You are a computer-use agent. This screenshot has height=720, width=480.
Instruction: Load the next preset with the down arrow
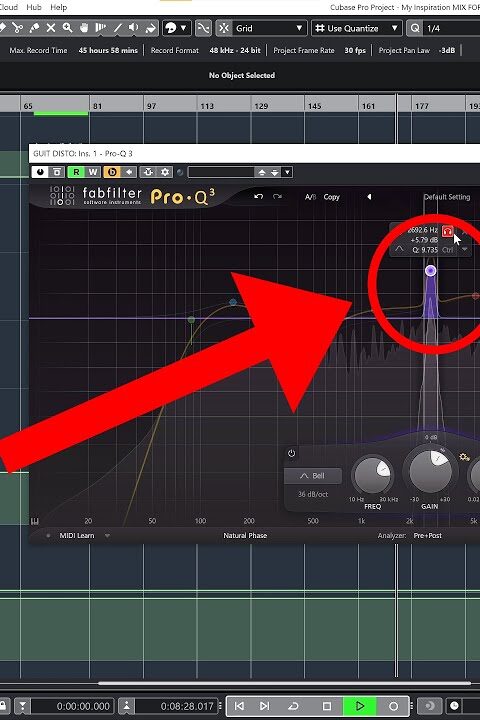(275, 172)
